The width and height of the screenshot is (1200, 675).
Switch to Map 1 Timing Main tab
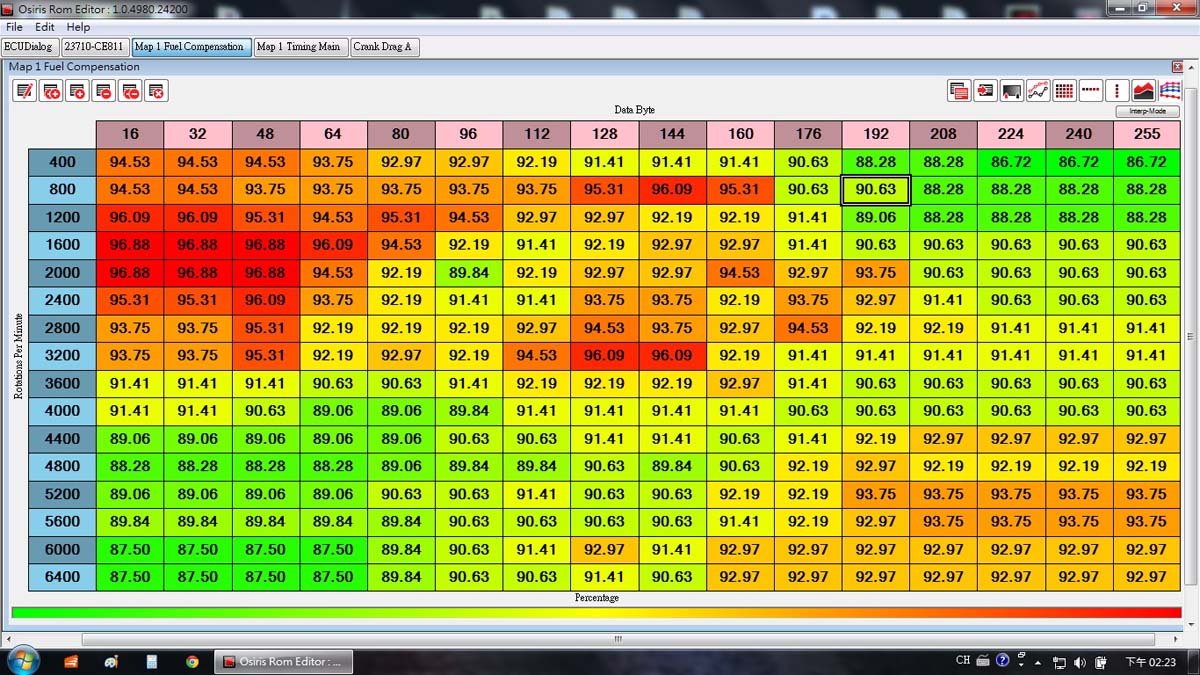click(298, 47)
